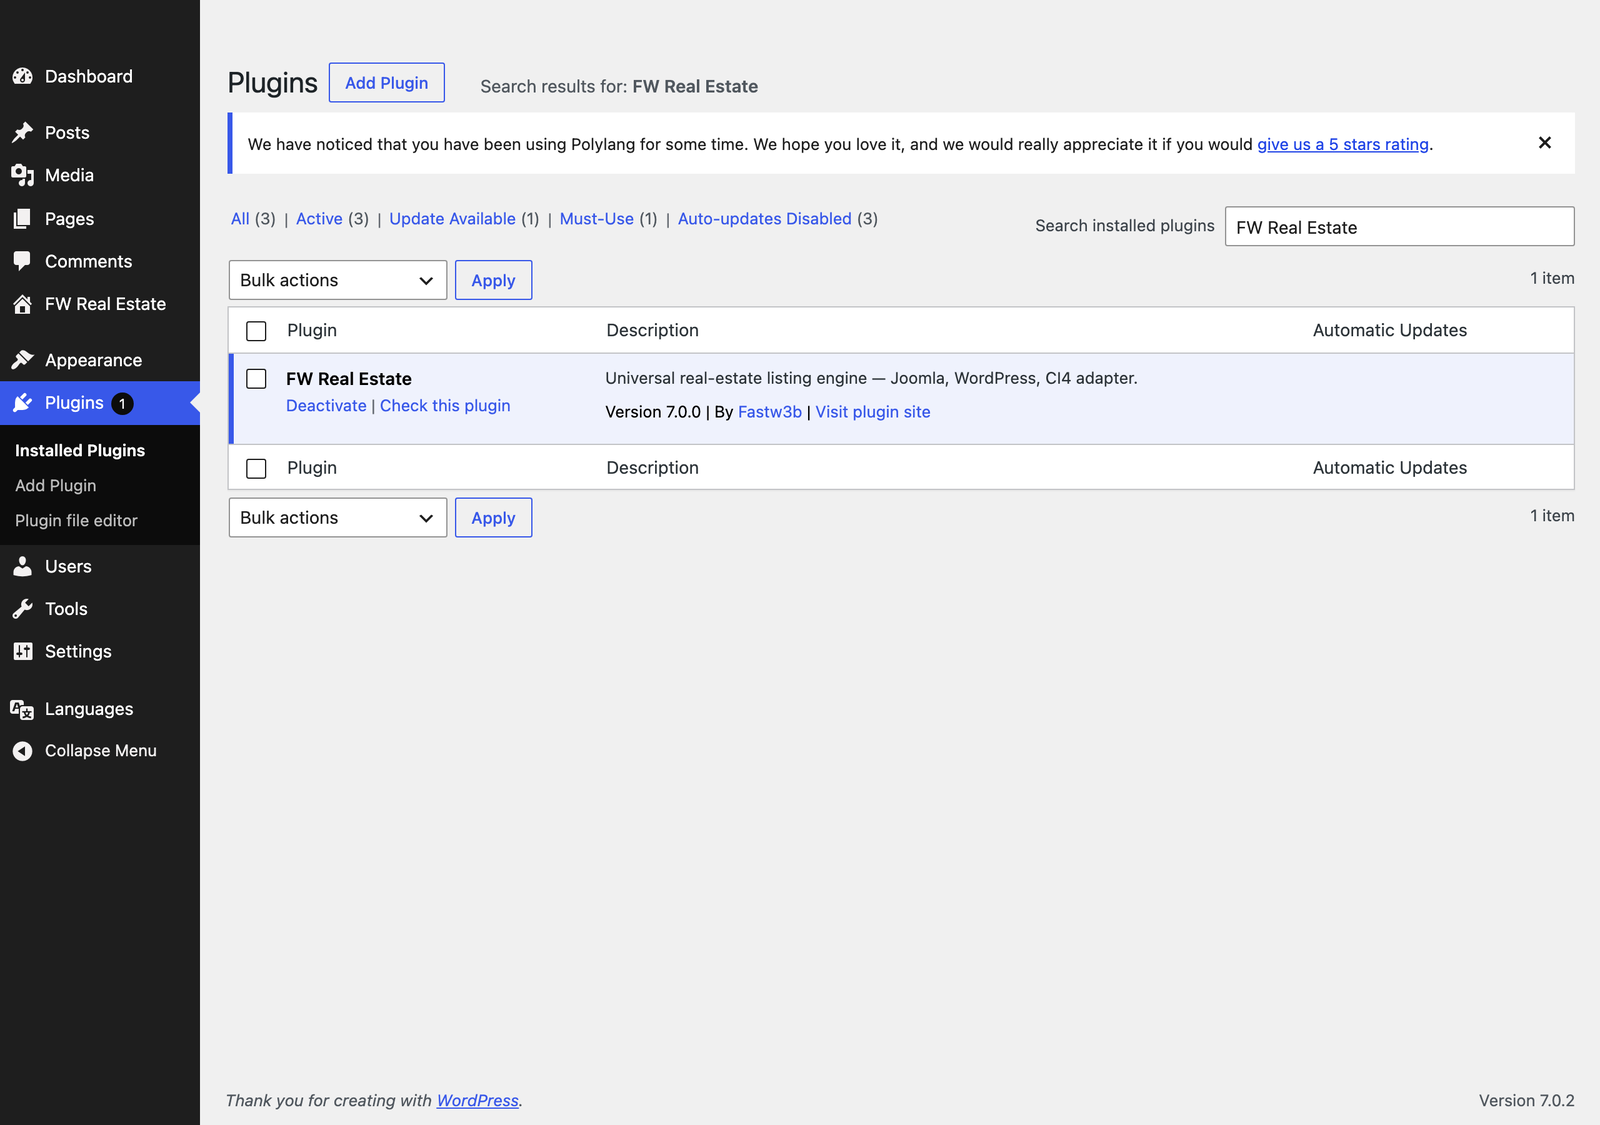The image size is (1600, 1125).
Task: Open the Fastw3b author link
Action: (770, 412)
